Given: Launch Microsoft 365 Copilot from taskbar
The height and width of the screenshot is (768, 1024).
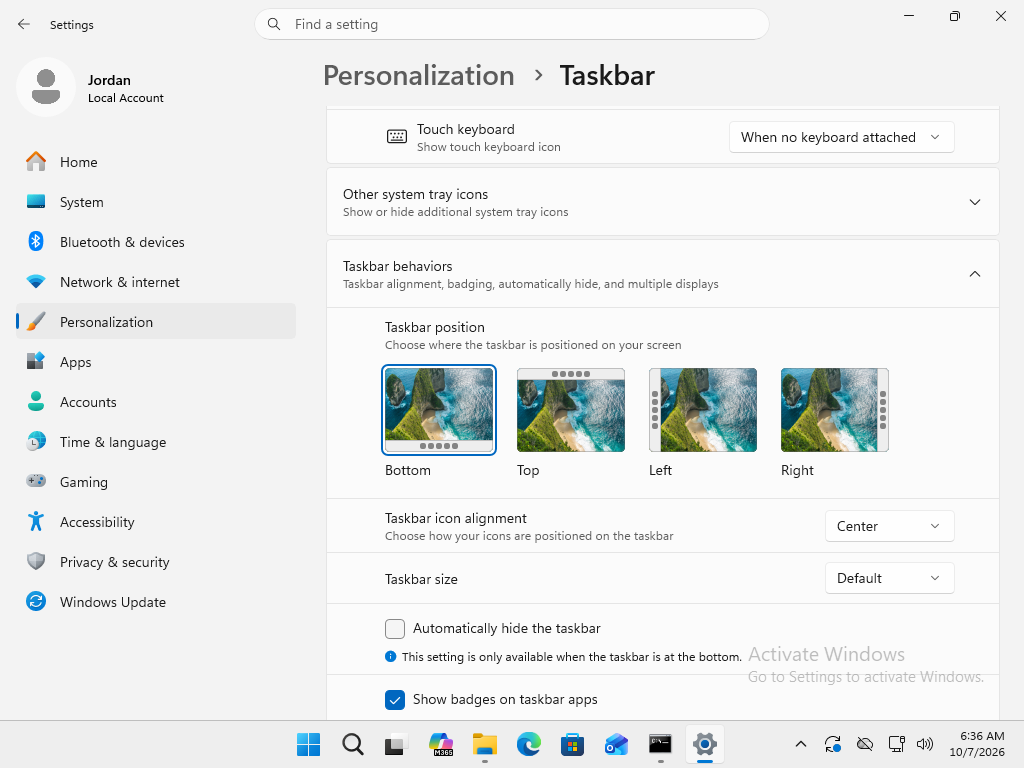Looking at the screenshot, I should click(441, 744).
